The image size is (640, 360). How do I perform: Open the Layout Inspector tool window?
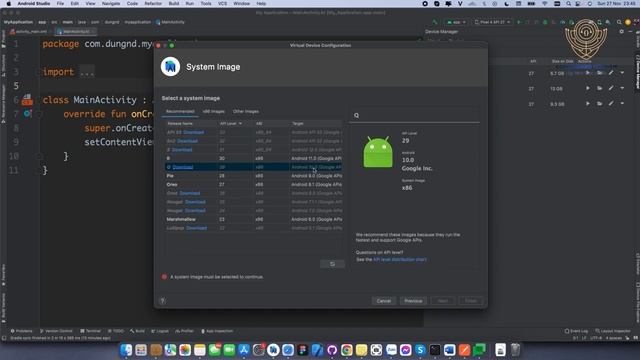pos(613,331)
